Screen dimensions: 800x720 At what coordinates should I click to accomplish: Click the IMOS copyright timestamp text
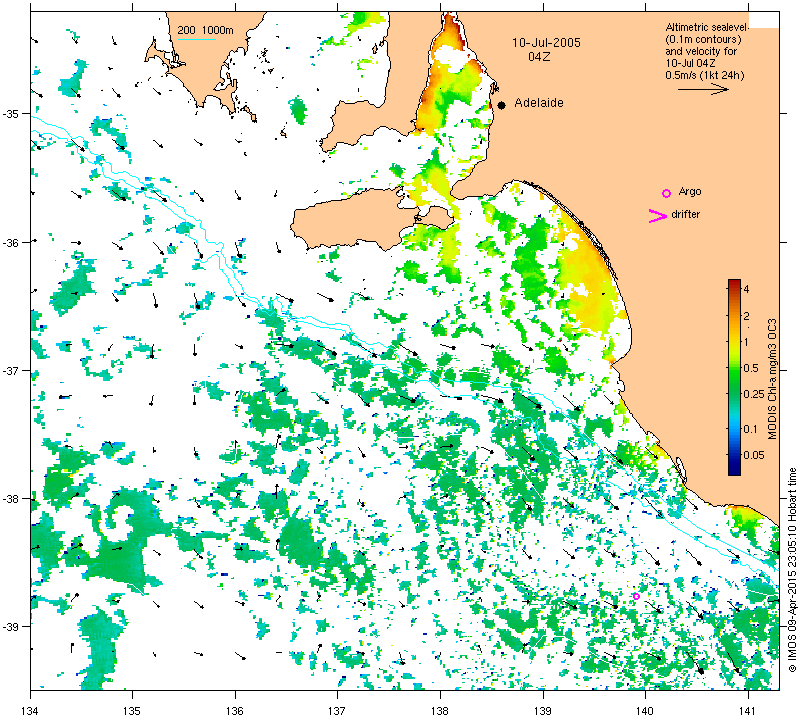coord(792,569)
